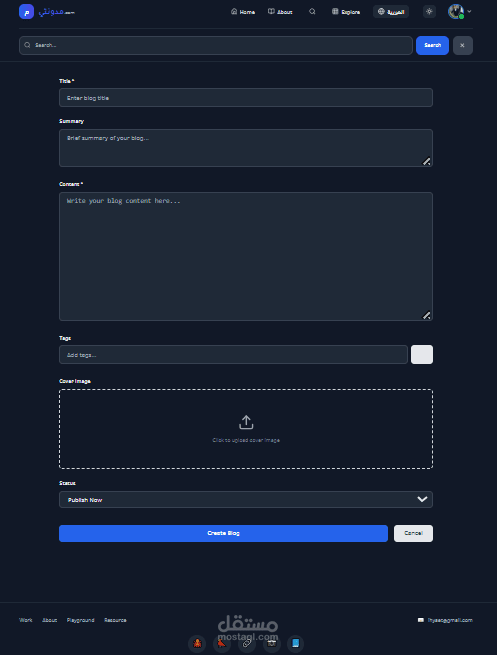Switch language to Arabic (العربية)

391,12
